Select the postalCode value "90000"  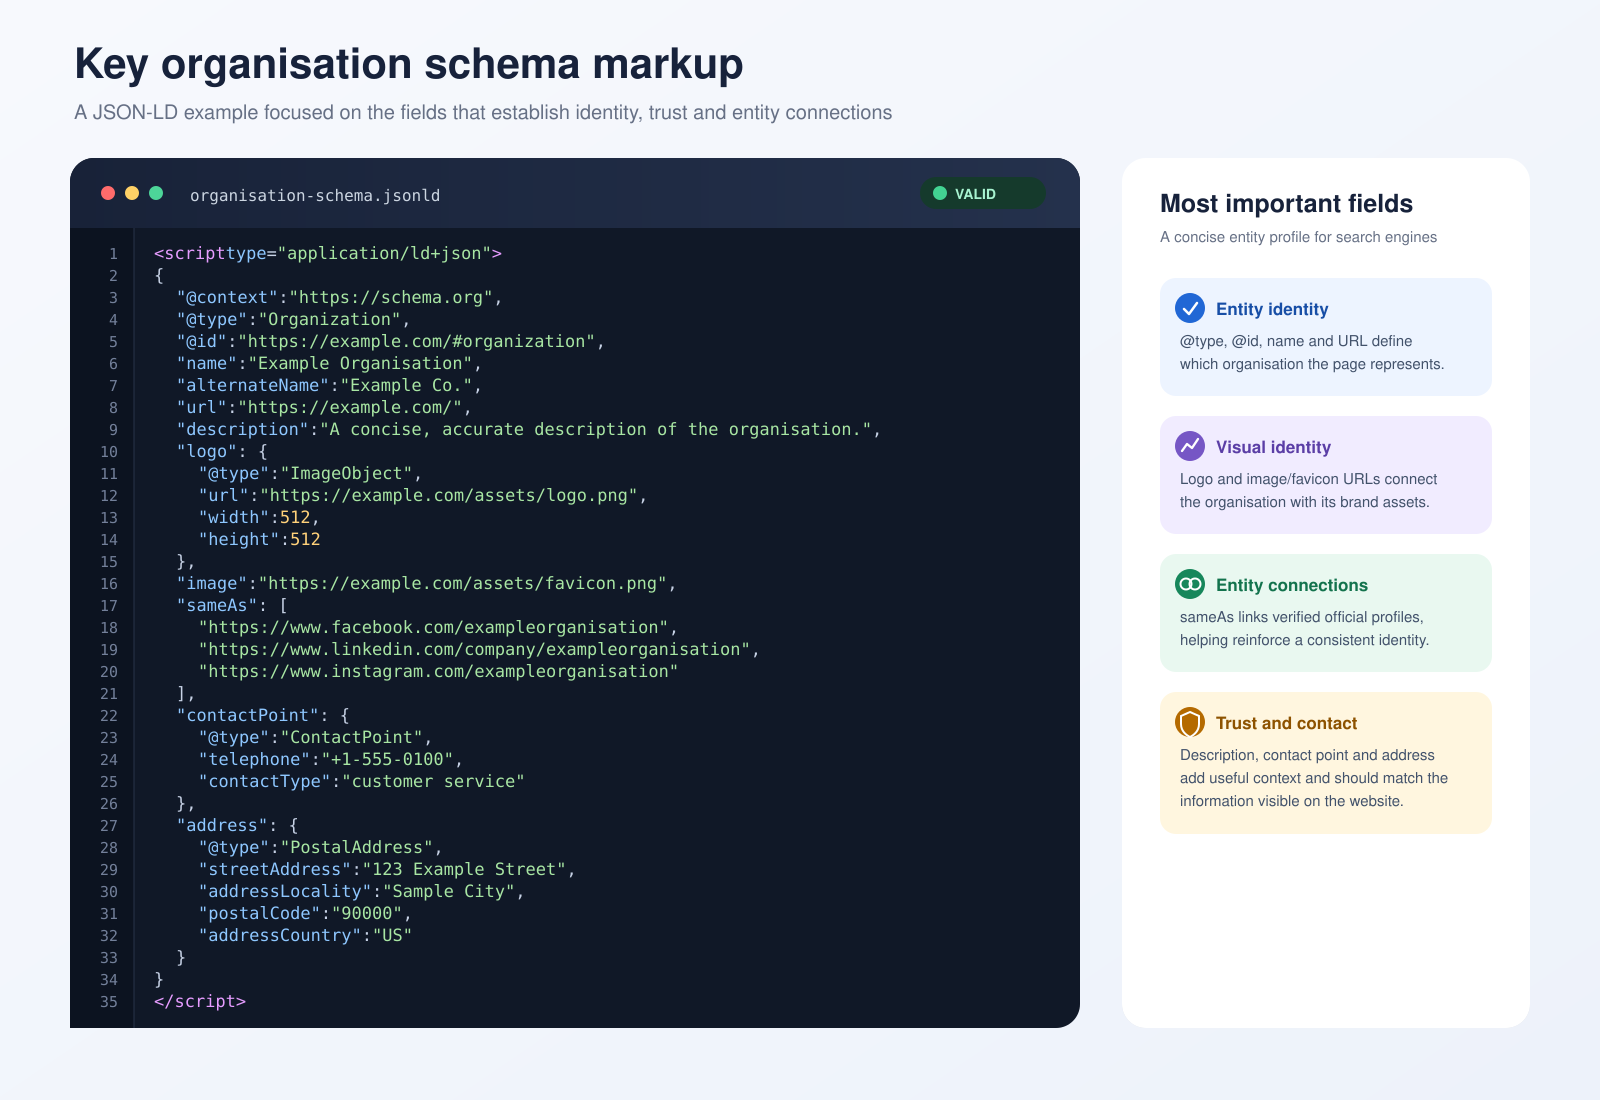pyautogui.click(x=365, y=913)
